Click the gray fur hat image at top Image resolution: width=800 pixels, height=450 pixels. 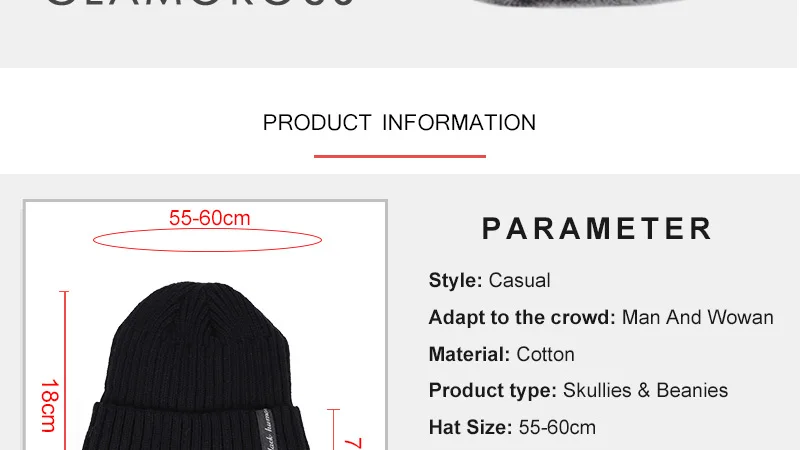pyautogui.click(x=579, y=4)
